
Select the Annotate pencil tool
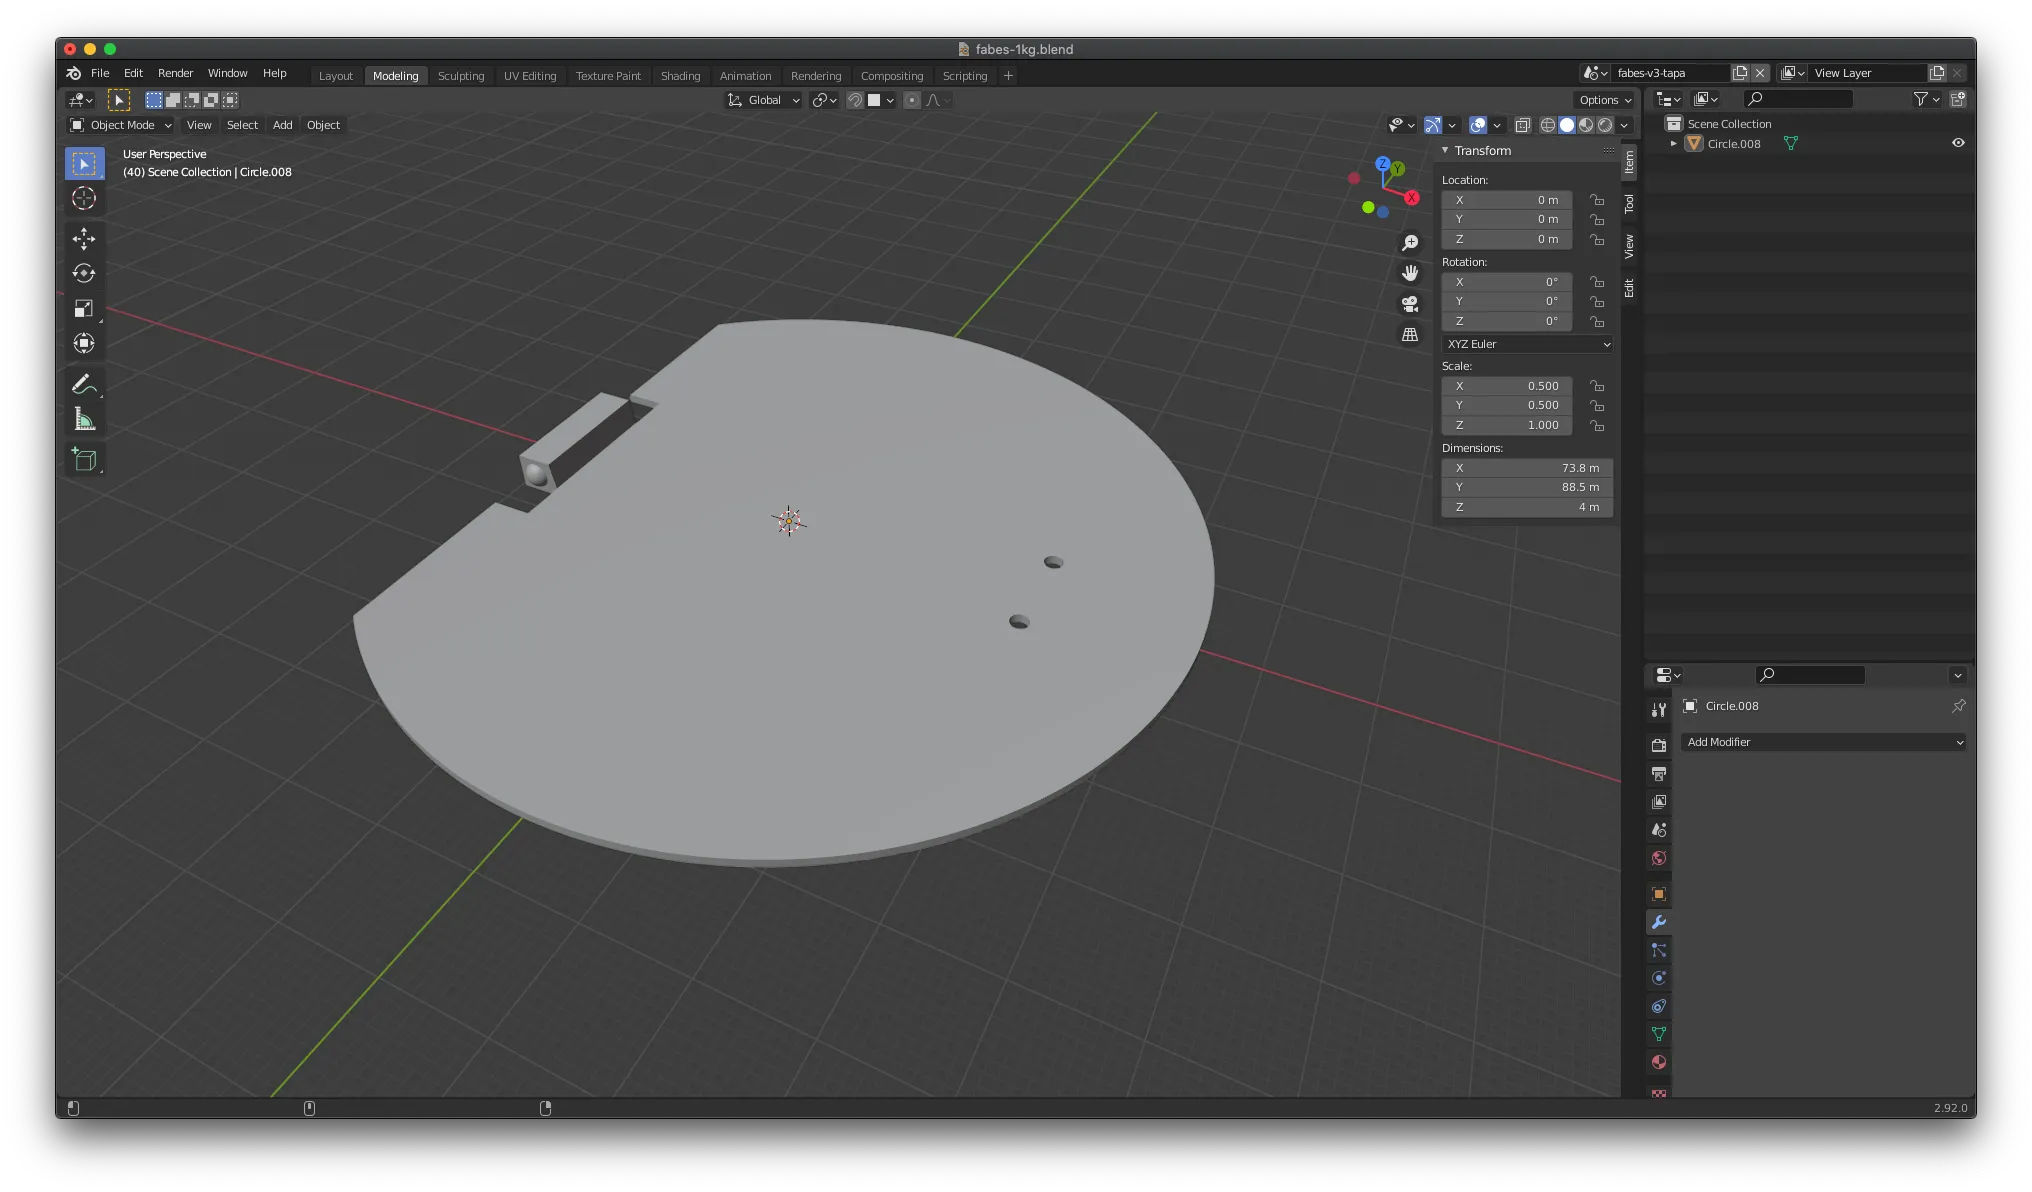coord(84,385)
